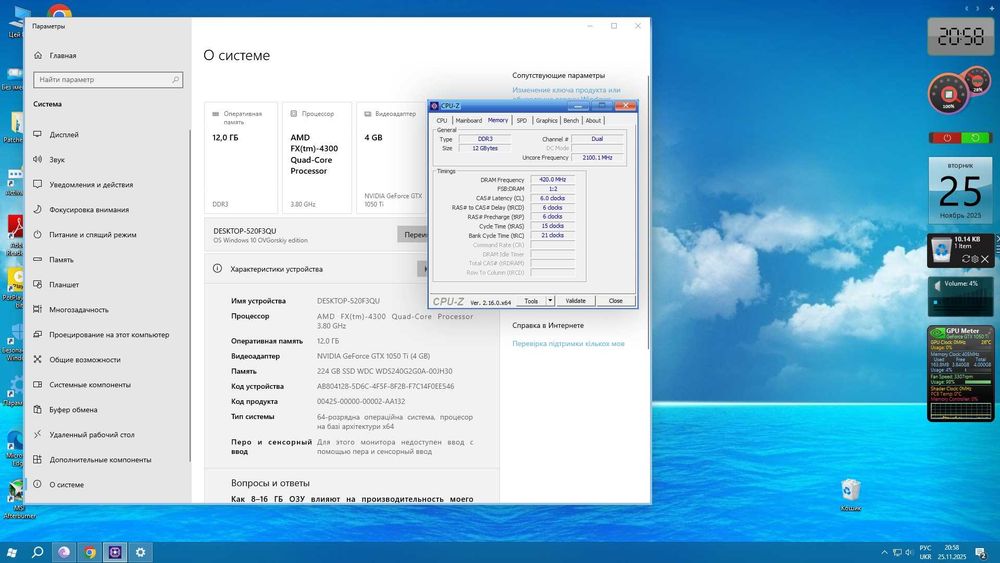The height and width of the screenshot is (563, 1000).
Task: Select Focus assist moon icon in sidebar
Action: [x=38, y=209]
